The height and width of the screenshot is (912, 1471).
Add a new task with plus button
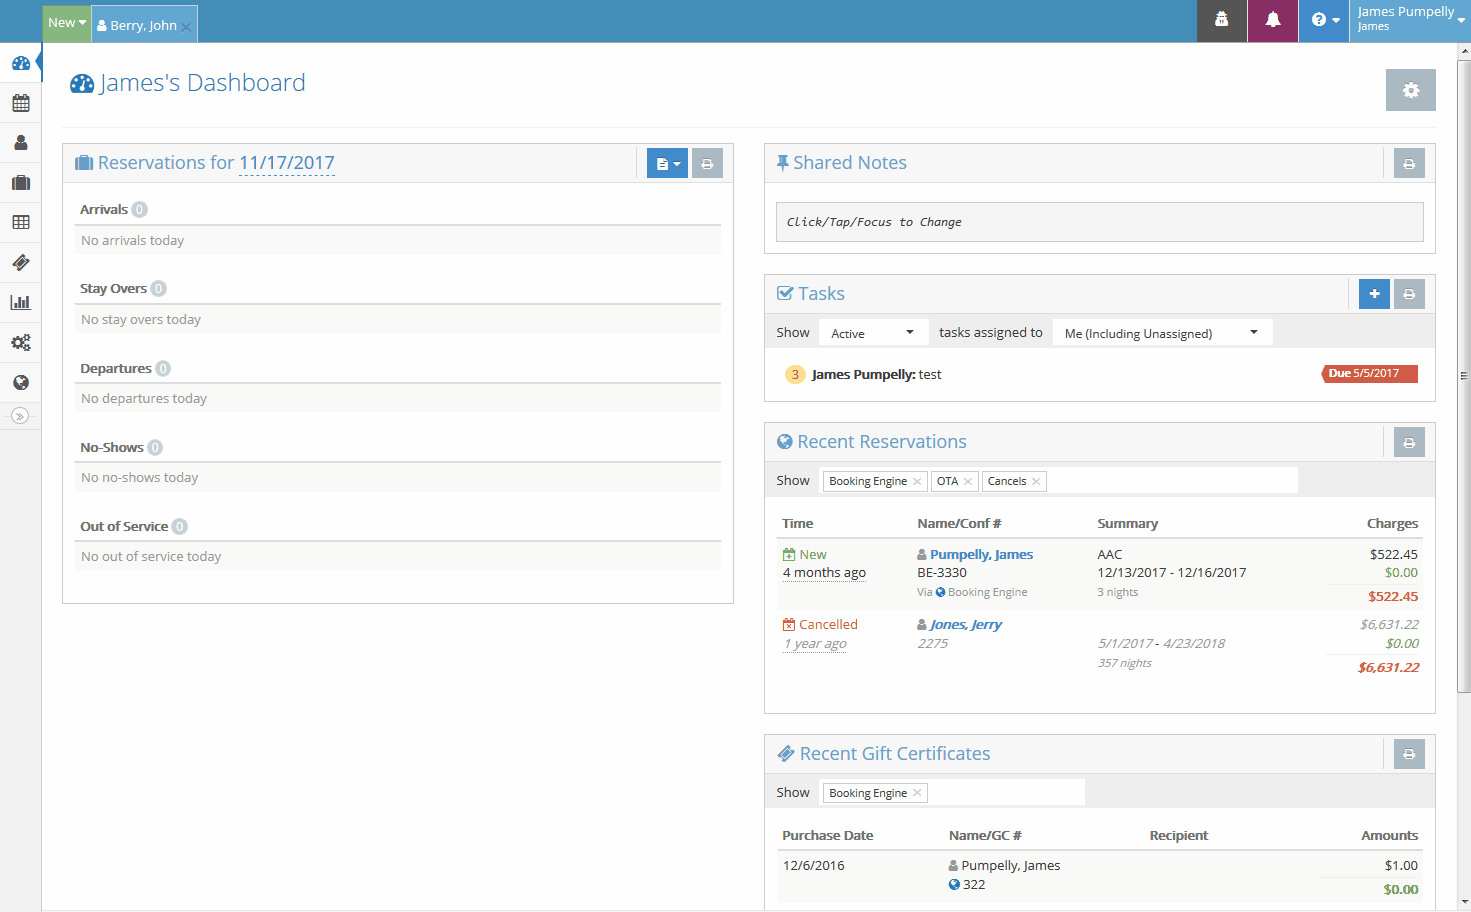pos(1374,294)
